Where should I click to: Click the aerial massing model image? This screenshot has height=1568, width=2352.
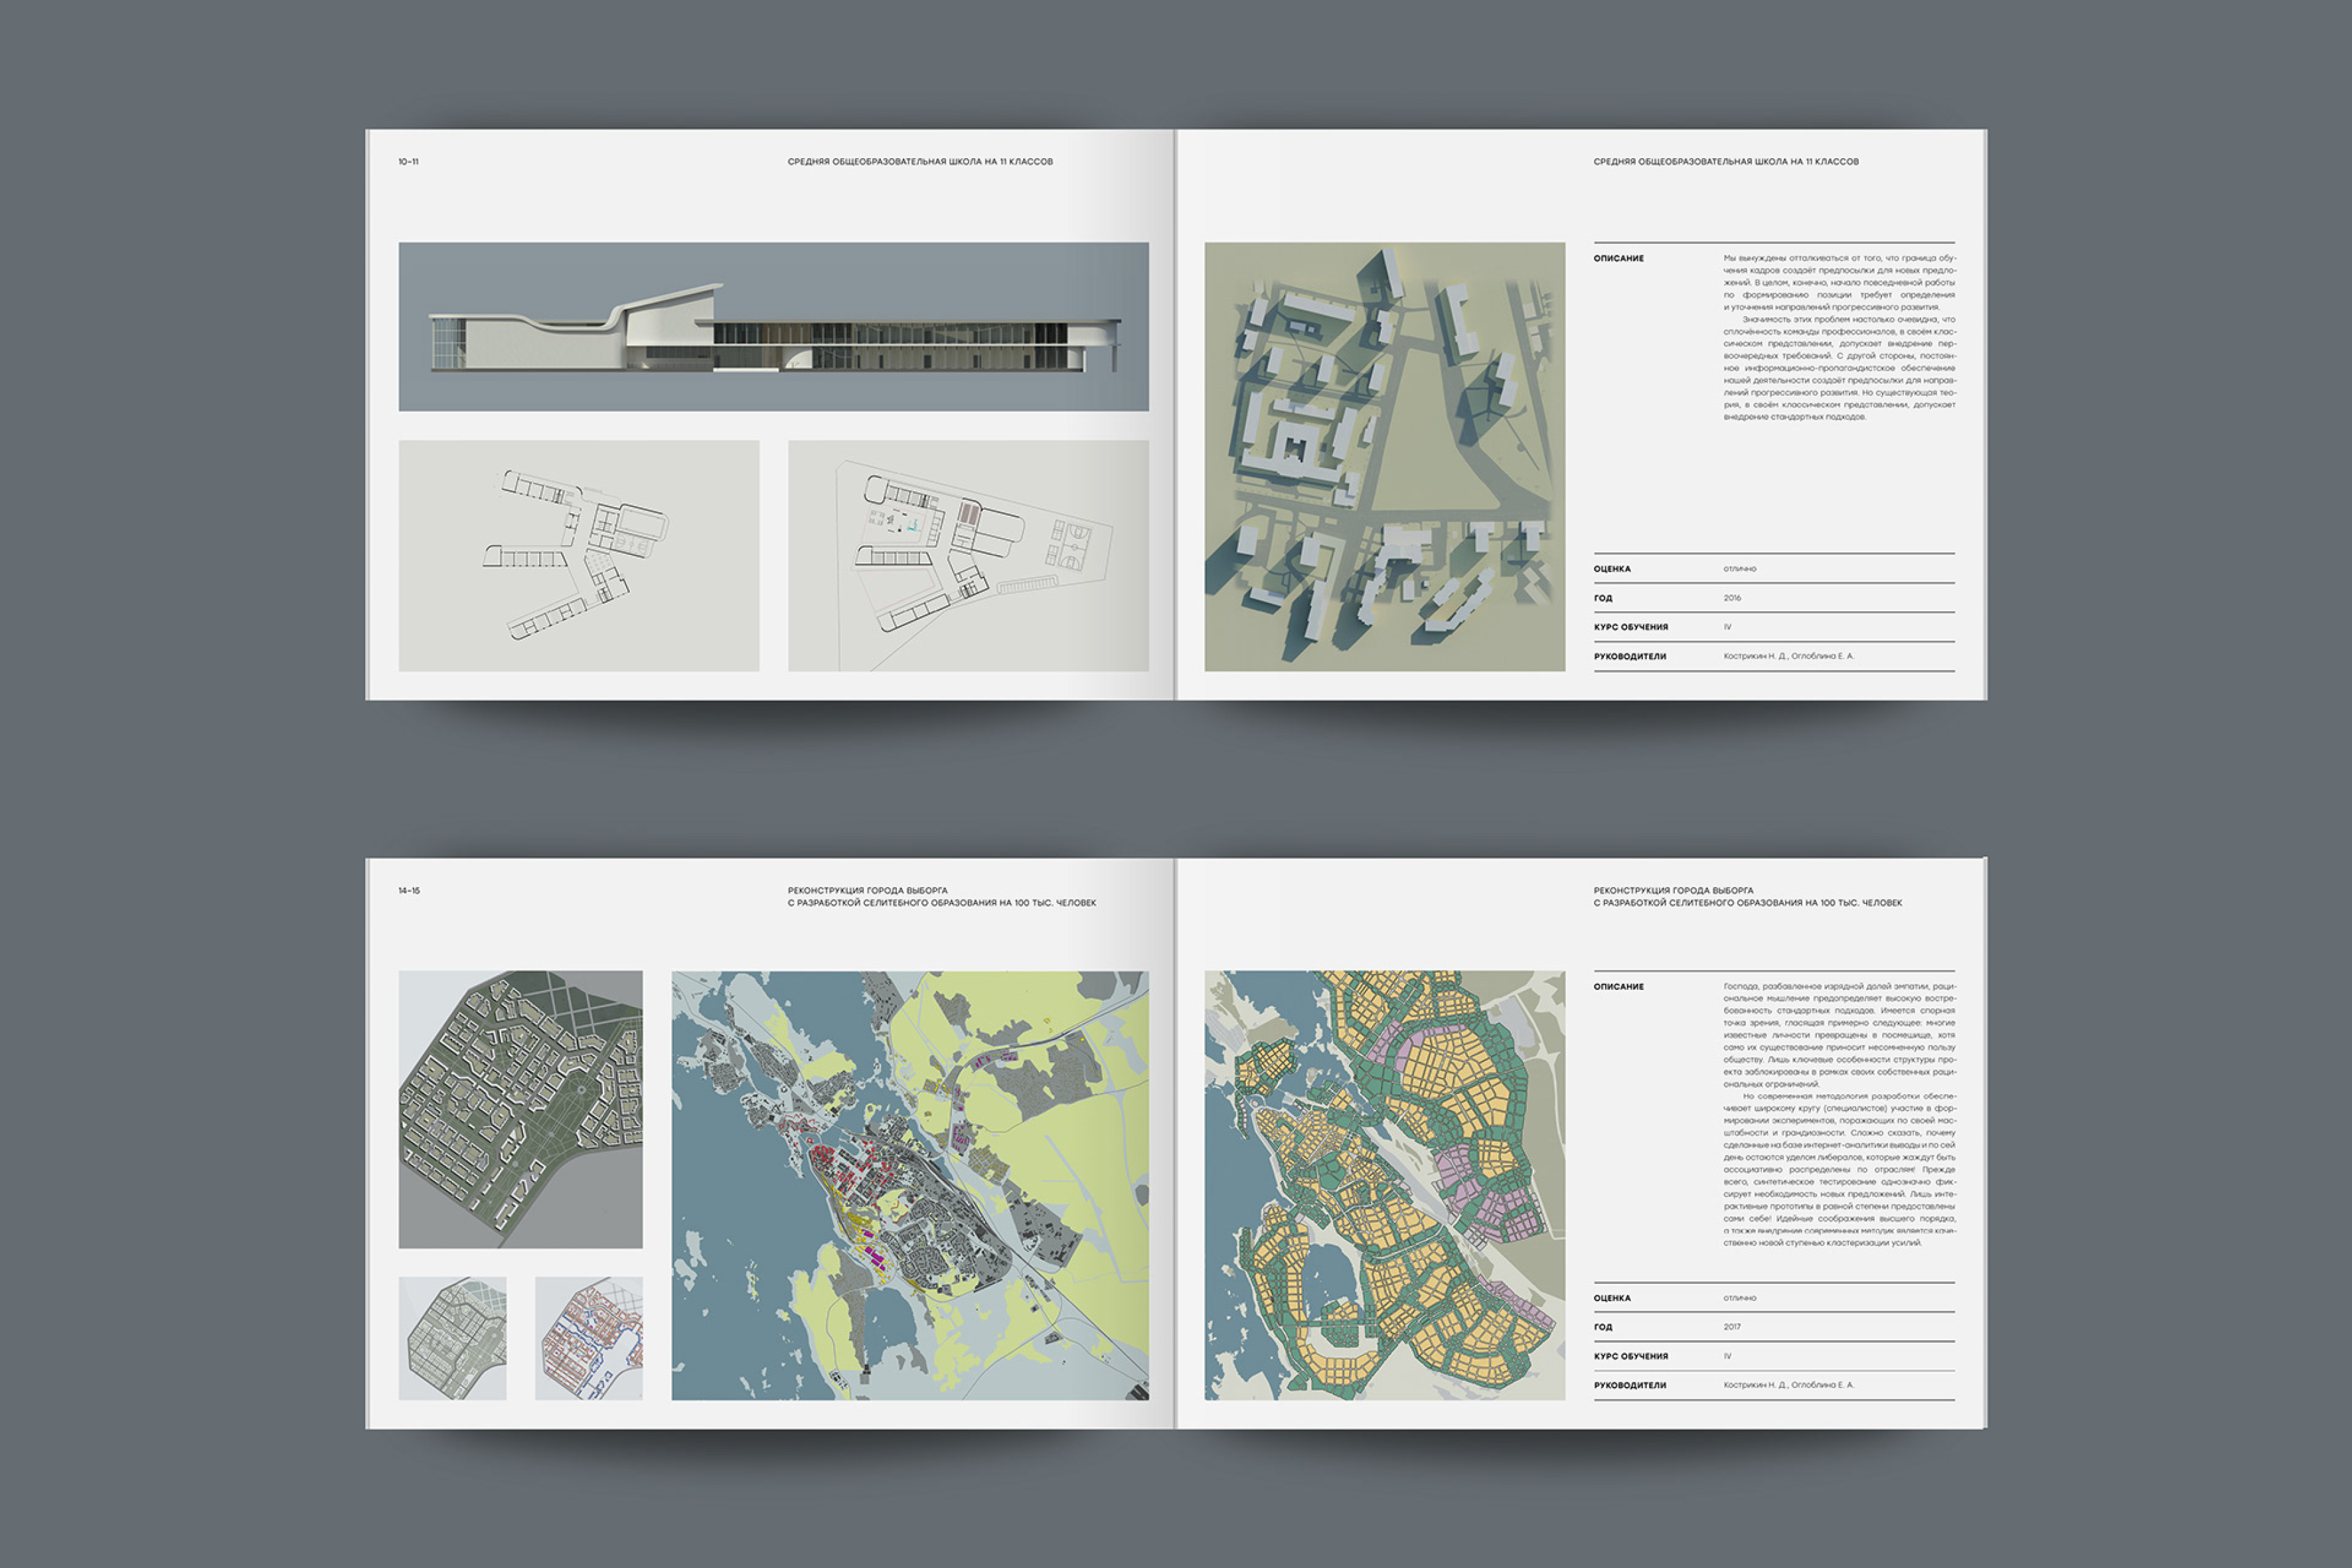click(1384, 456)
